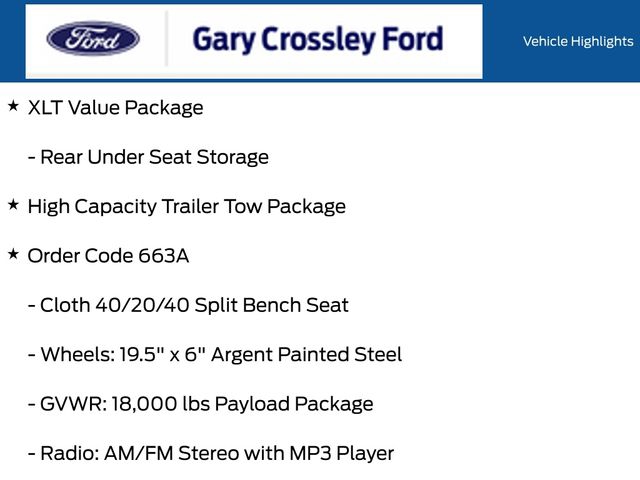
Task: Click the dash bullet before the Wheels line
Action: tap(32, 355)
